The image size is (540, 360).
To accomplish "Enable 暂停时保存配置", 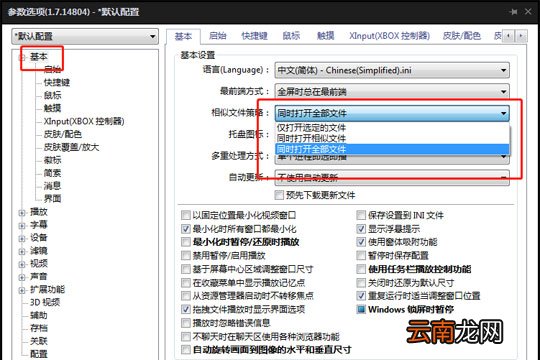I will pos(361,256).
